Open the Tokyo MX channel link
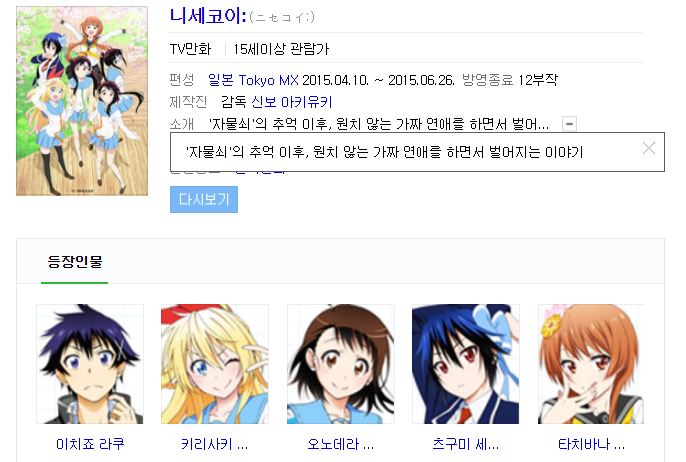 click(x=269, y=80)
